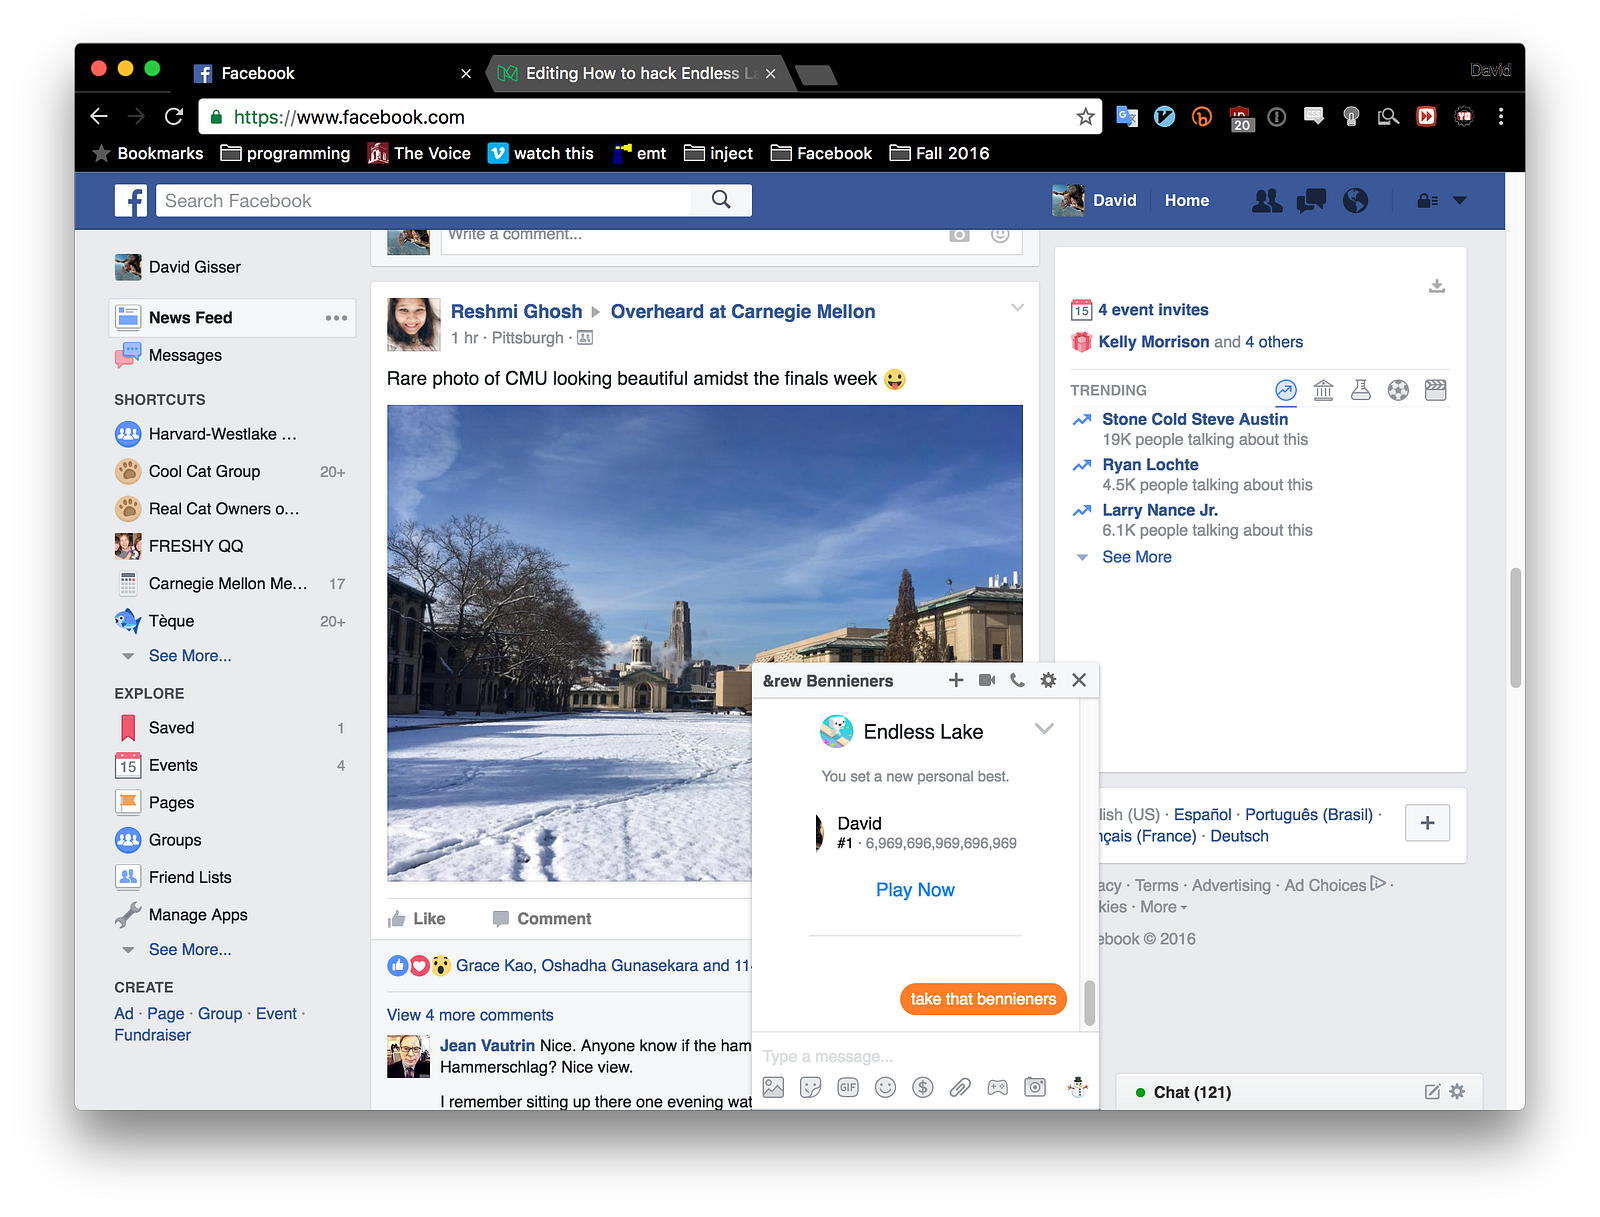The width and height of the screenshot is (1600, 1217).
Task: Add friends to chat with the plus icon
Action: coord(956,680)
